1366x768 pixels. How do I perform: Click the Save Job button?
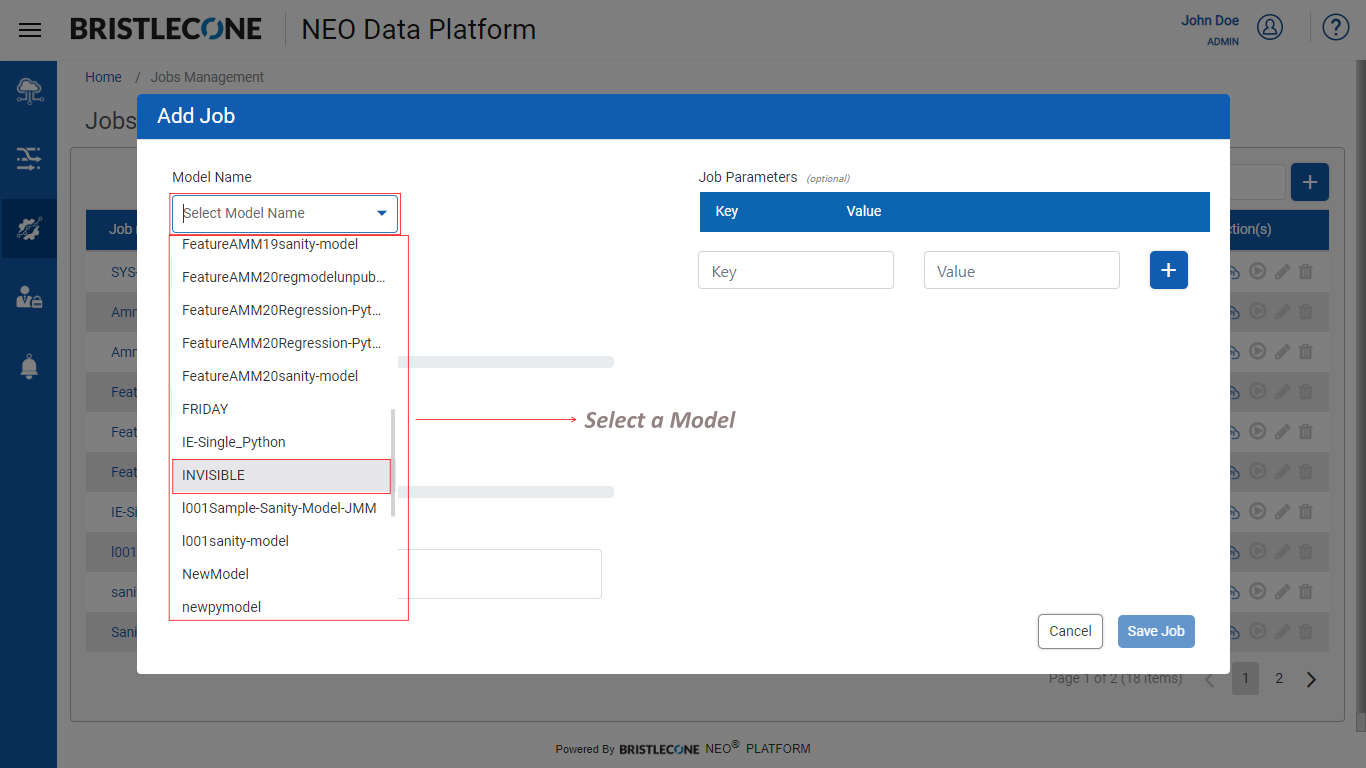click(1156, 631)
